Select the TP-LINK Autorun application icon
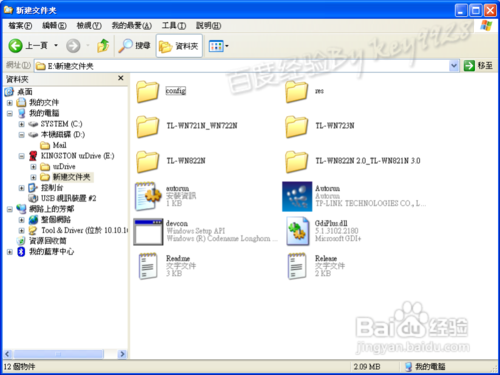 [x=297, y=196]
